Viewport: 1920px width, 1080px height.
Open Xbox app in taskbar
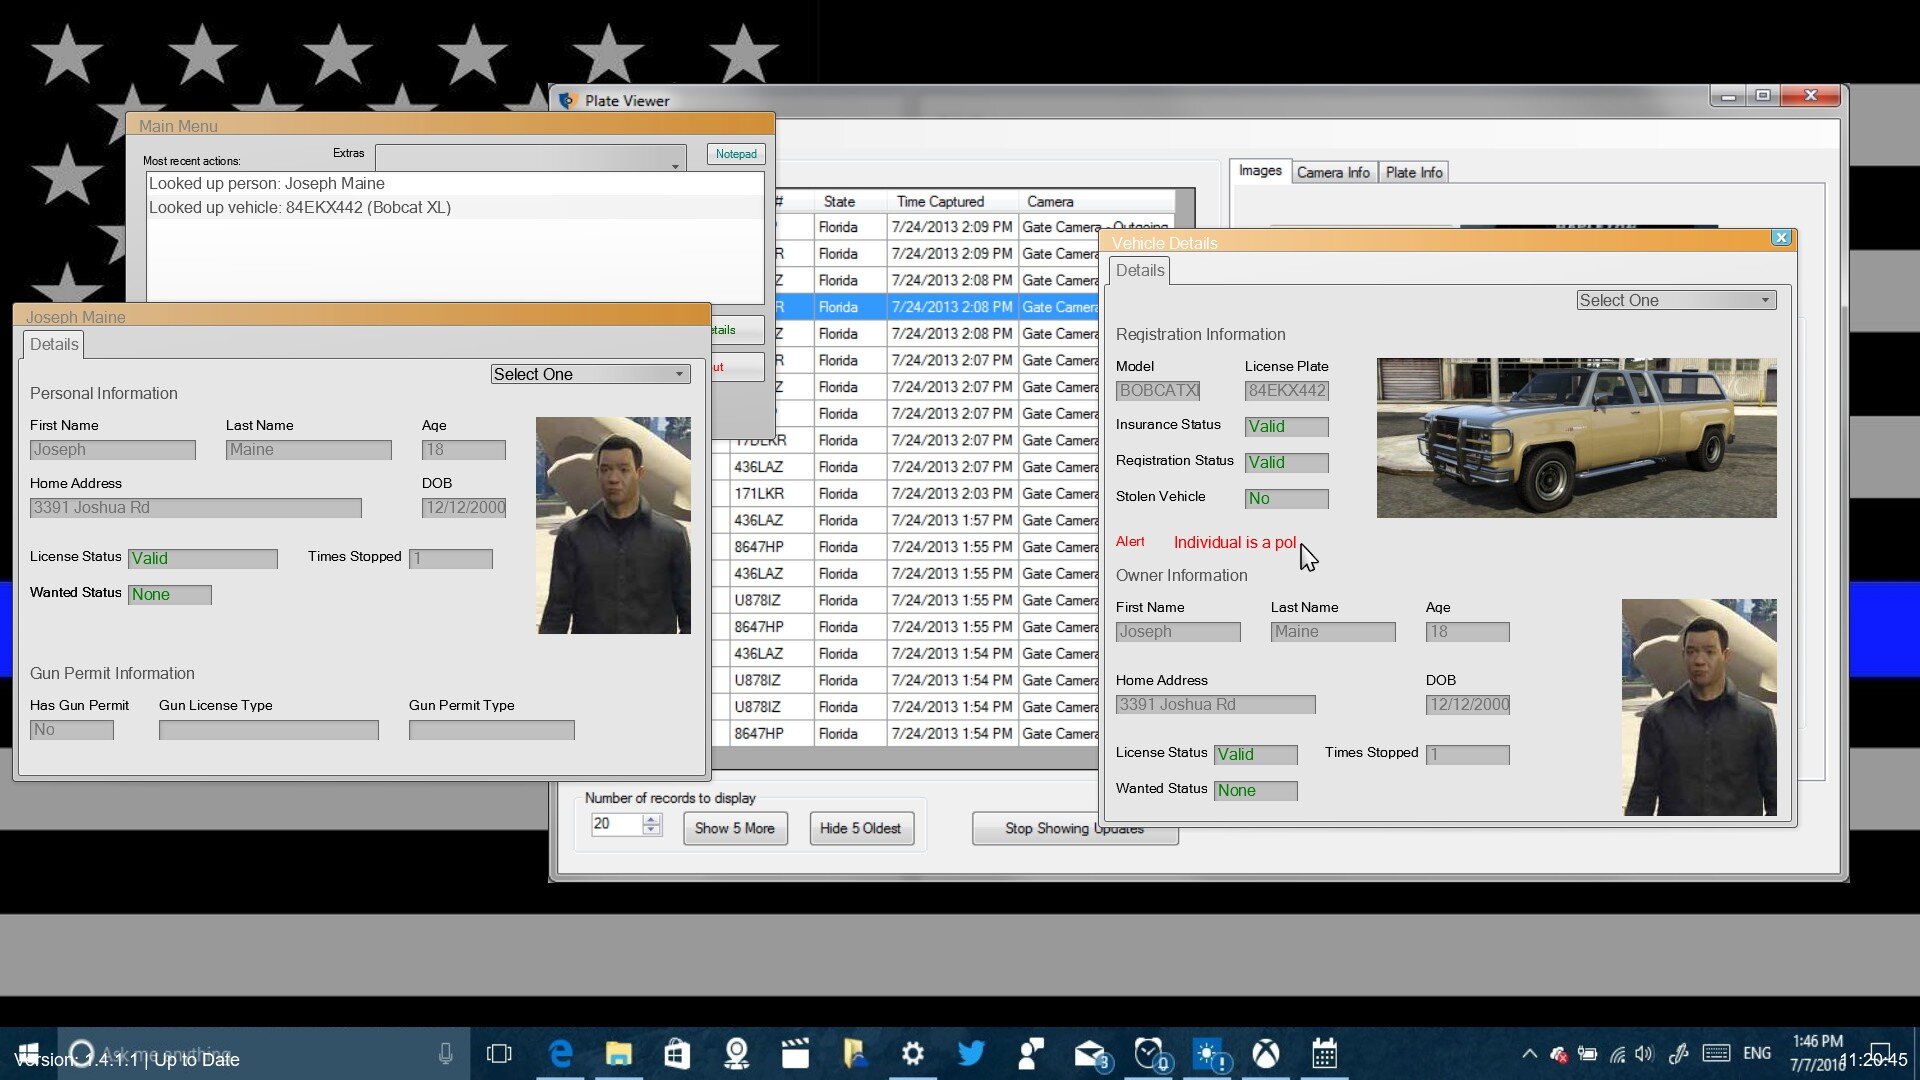(x=1266, y=1054)
